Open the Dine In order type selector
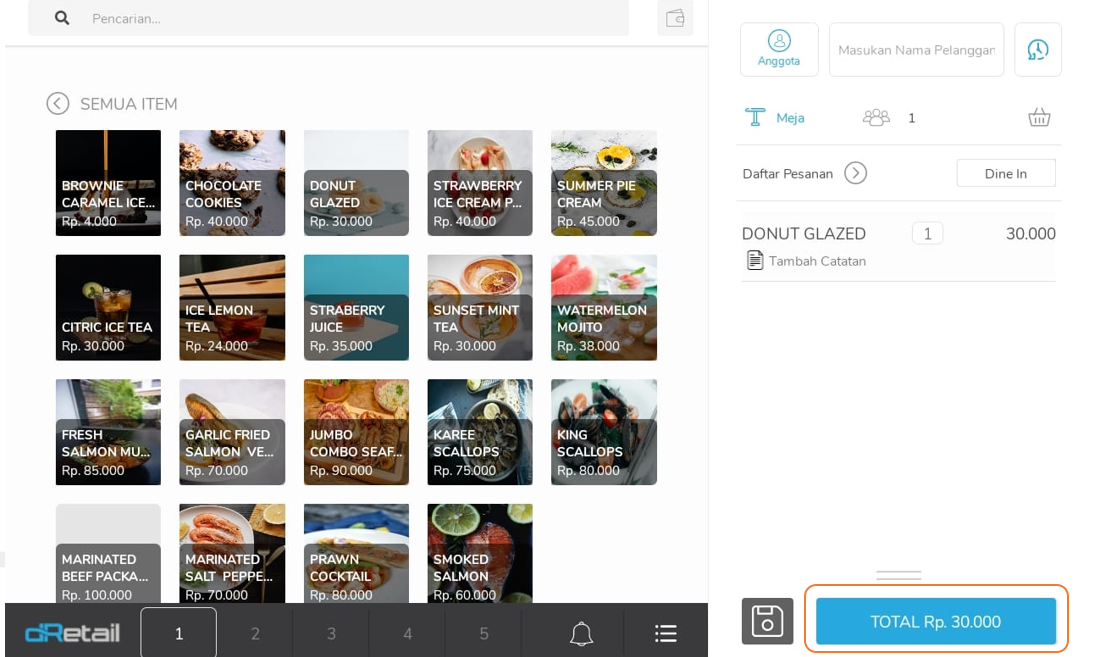Image resolution: width=1093 pixels, height=657 pixels. pyautogui.click(x=1005, y=173)
